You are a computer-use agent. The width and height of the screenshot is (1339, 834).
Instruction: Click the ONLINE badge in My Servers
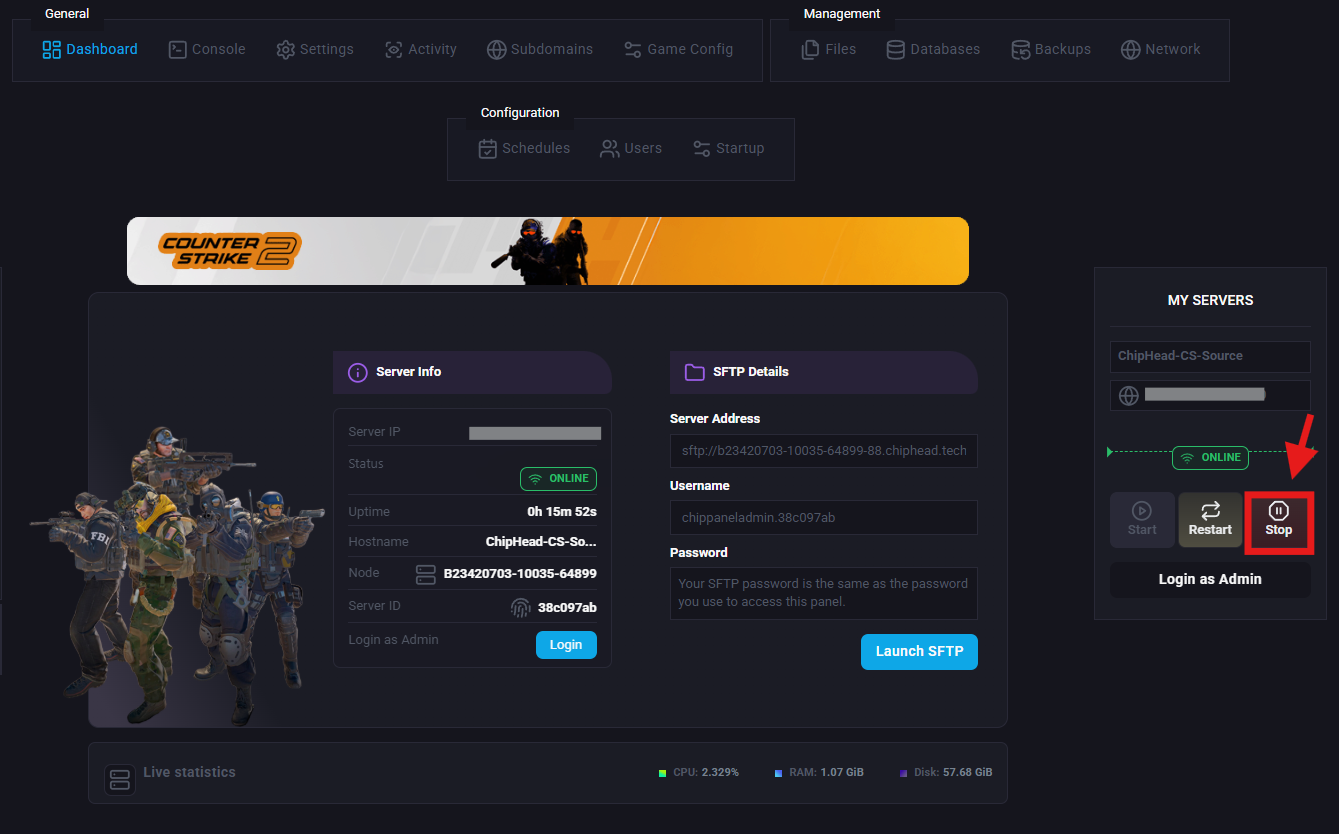1210,458
